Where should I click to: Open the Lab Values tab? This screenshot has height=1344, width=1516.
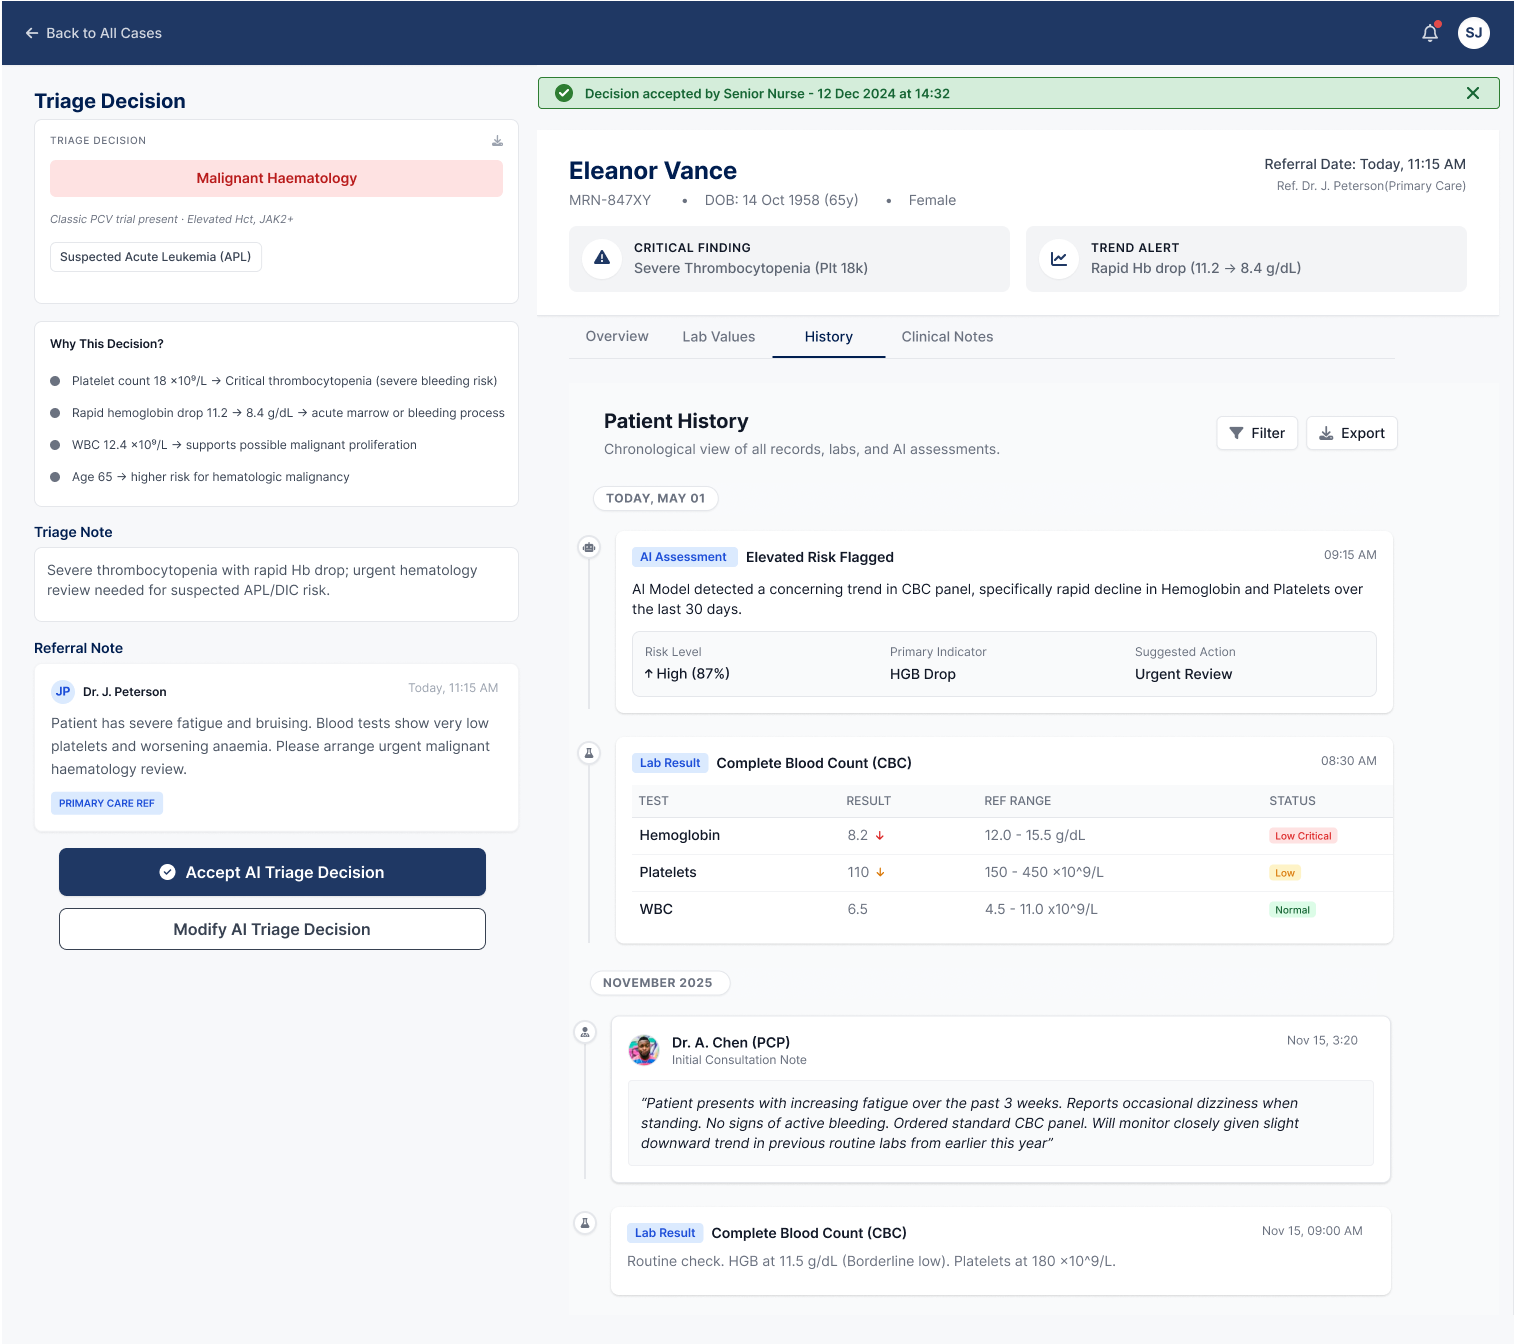click(719, 337)
